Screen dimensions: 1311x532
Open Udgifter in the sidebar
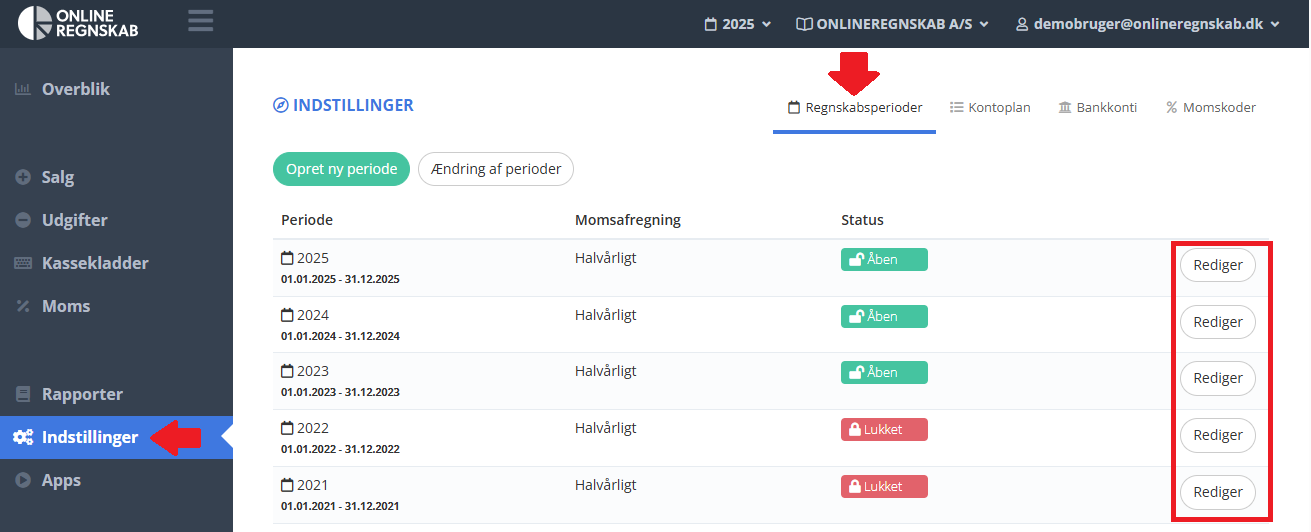coord(74,220)
